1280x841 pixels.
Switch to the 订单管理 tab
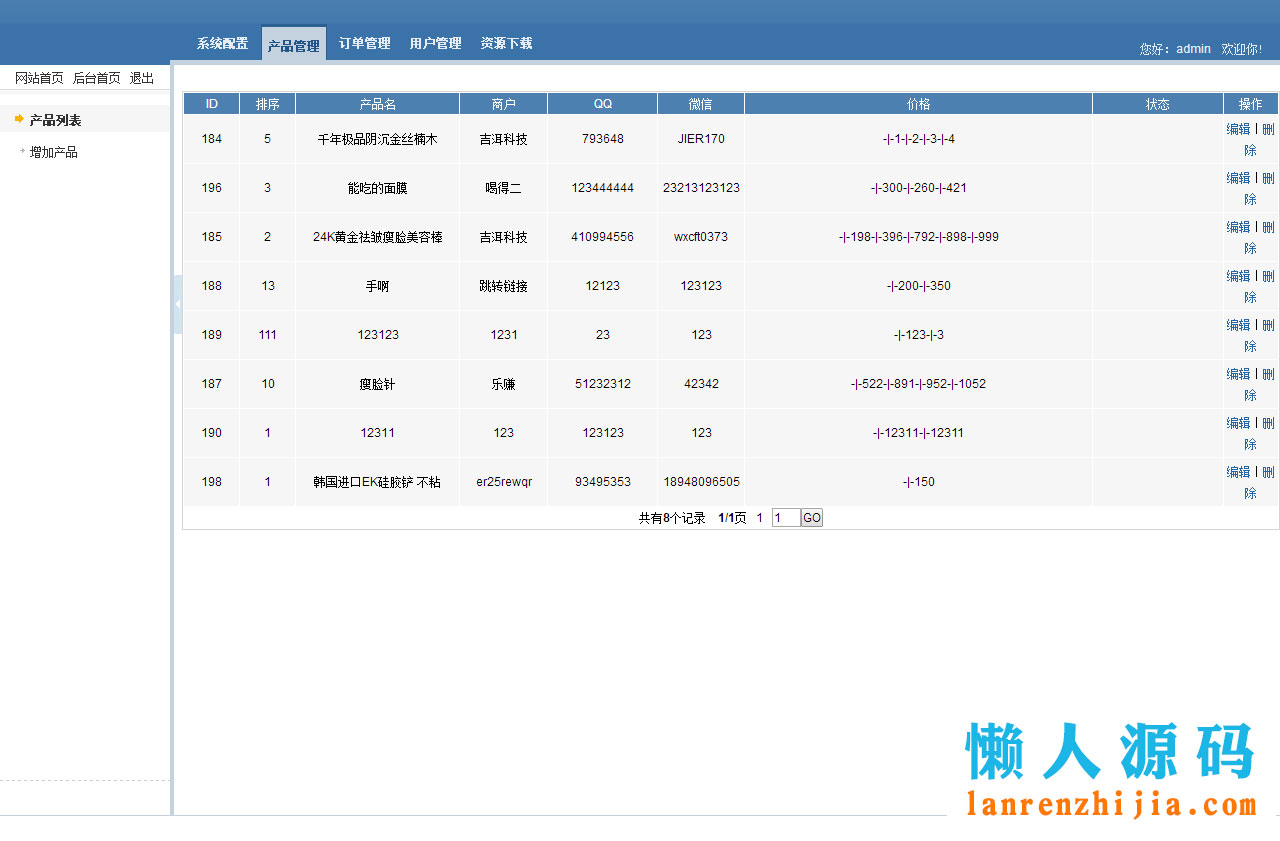click(364, 43)
